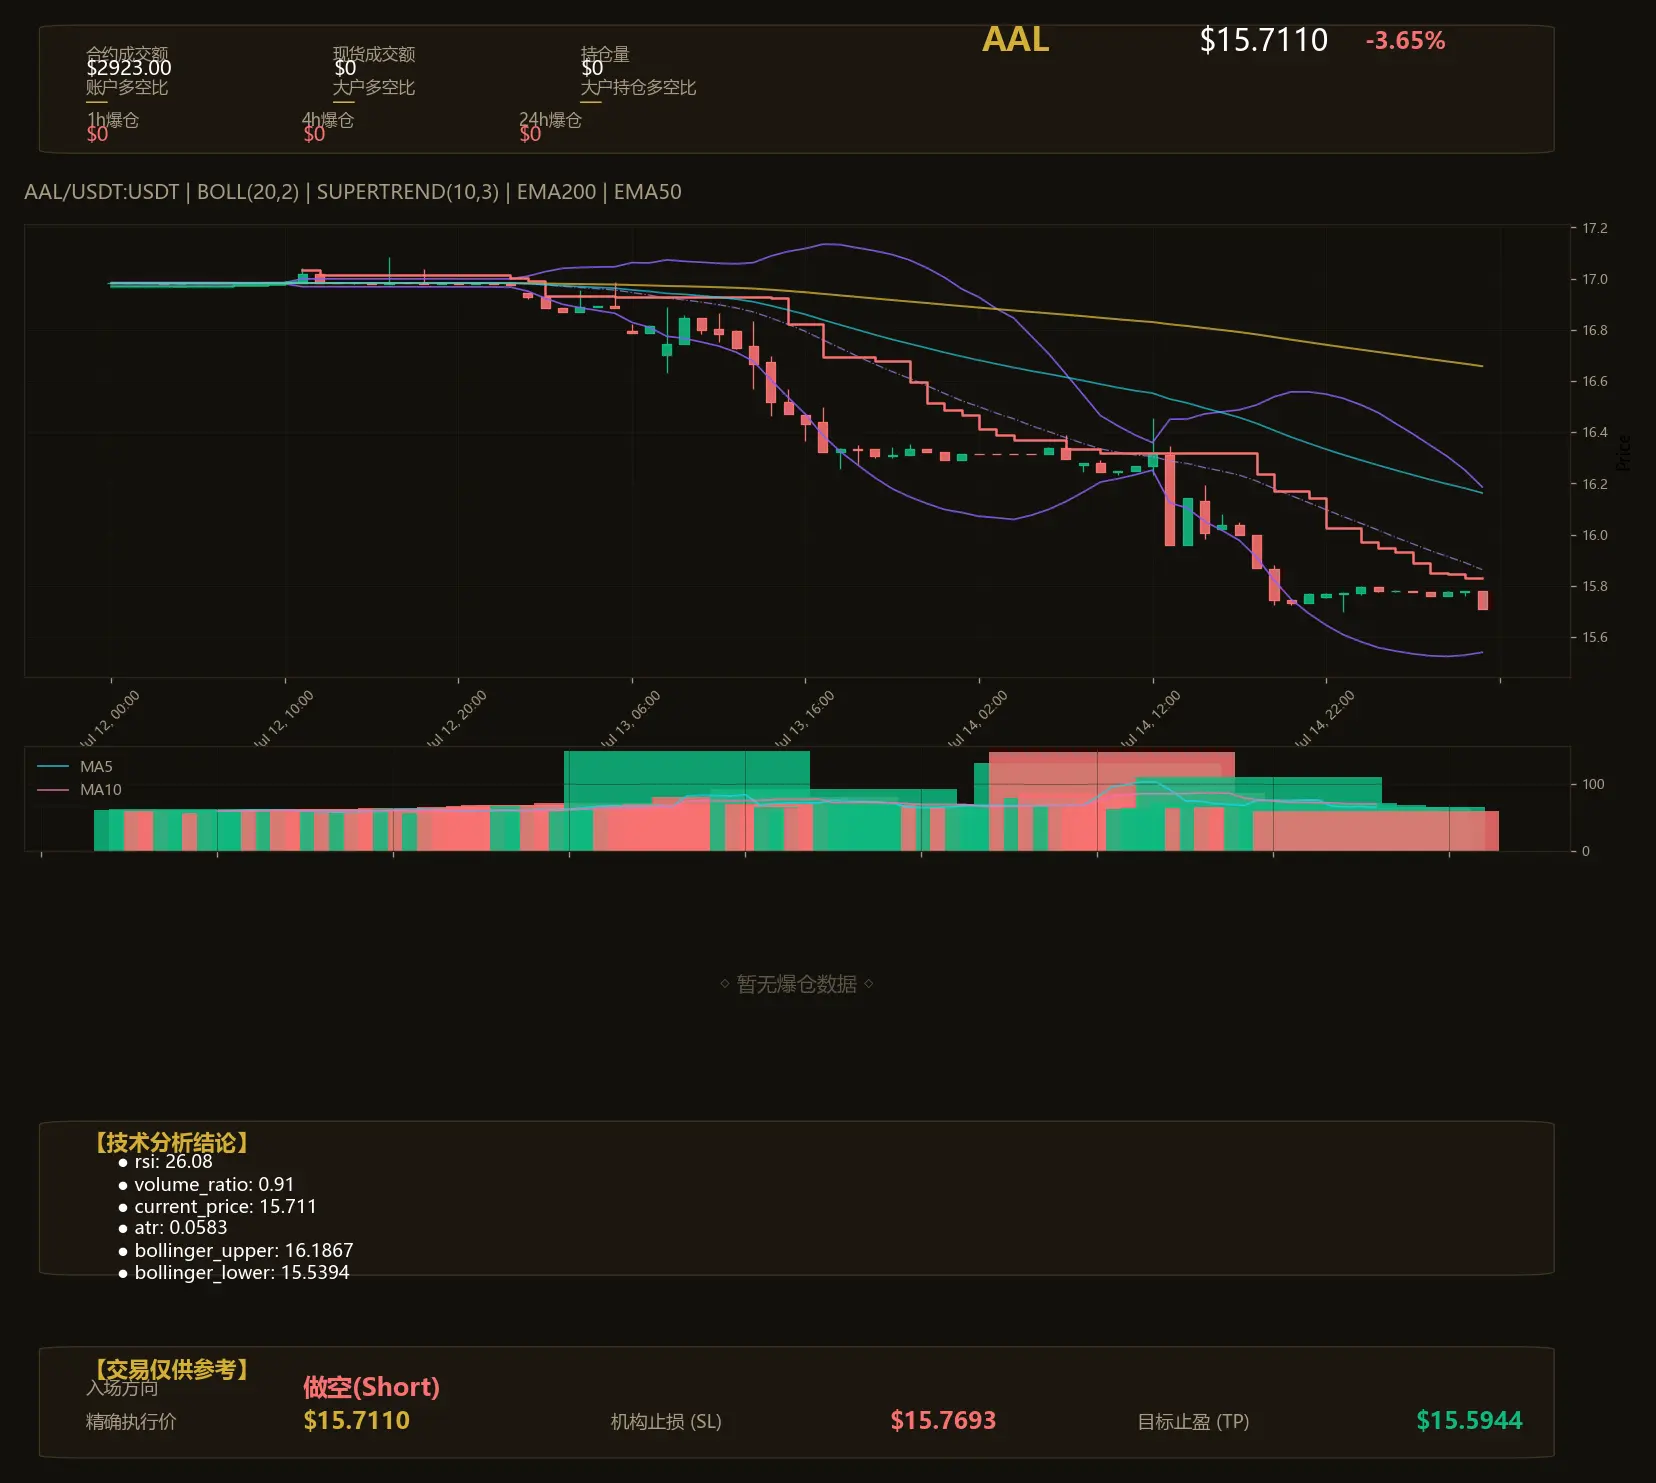Click the volume axis label 100
The image size is (1656, 1483).
click(x=1593, y=784)
